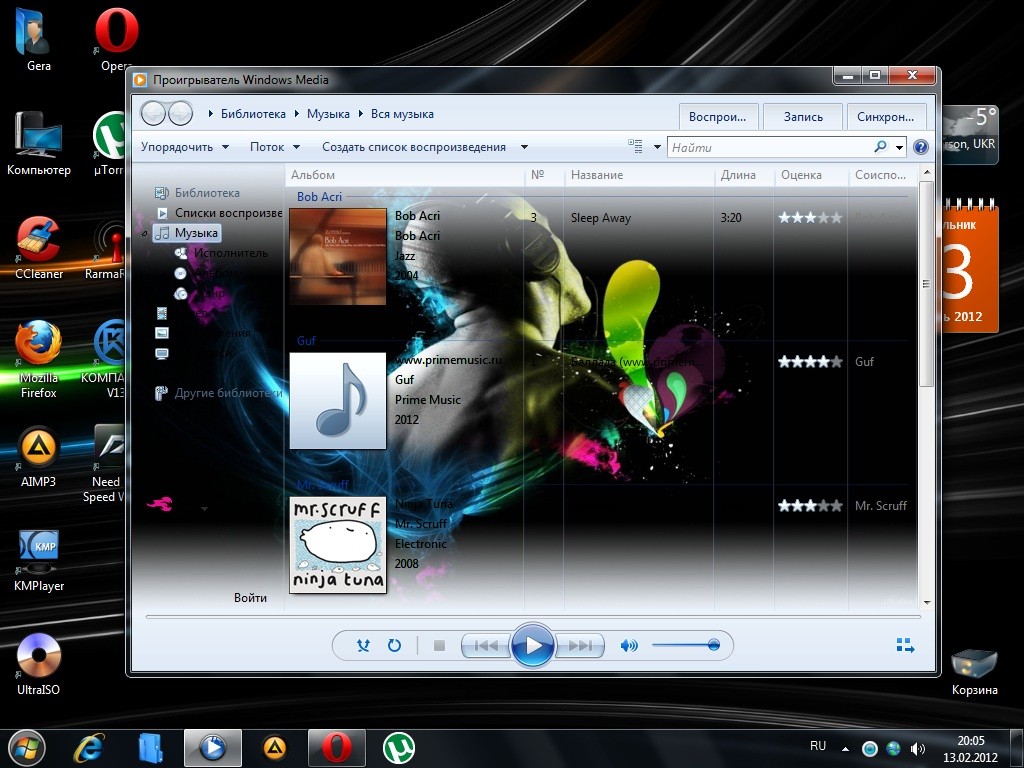Click the RU language indicator in tray

coord(818,746)
